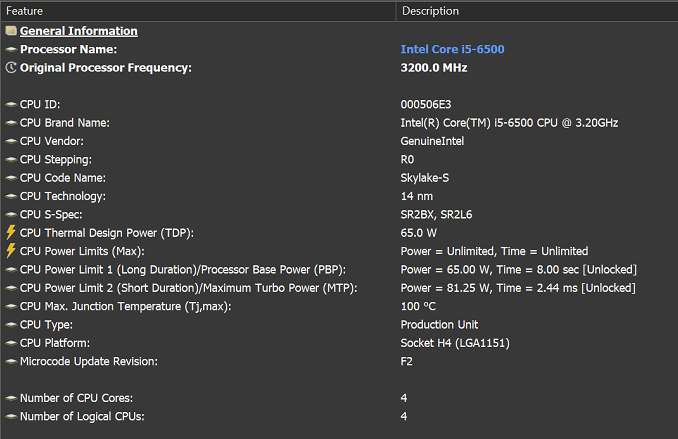The image size is (678, 439).
Task: Click the chip icon beside Number of CPU Cores
Action: pyautogui.click(x=11, y=398)
